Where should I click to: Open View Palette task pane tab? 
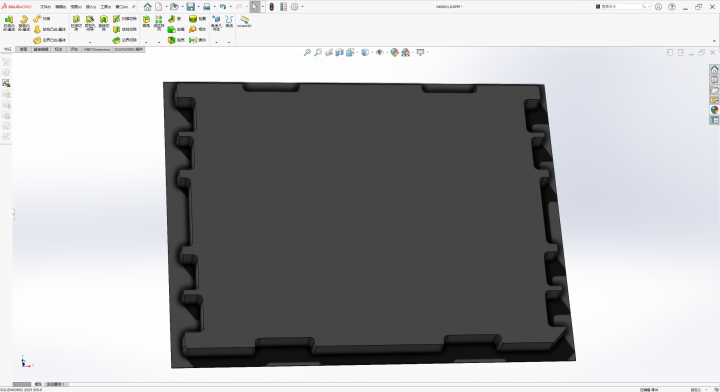(x=714, y=100)
